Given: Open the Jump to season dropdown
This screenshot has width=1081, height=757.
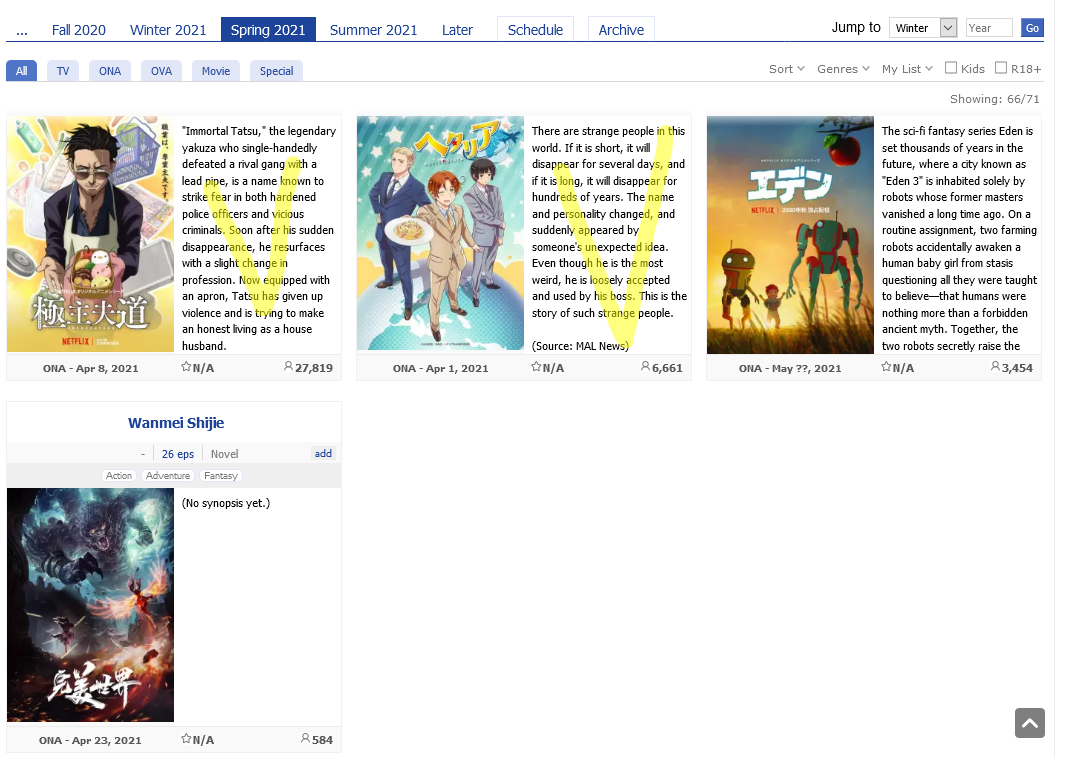Looking at the screenshot, I should (x=923, y=28).
